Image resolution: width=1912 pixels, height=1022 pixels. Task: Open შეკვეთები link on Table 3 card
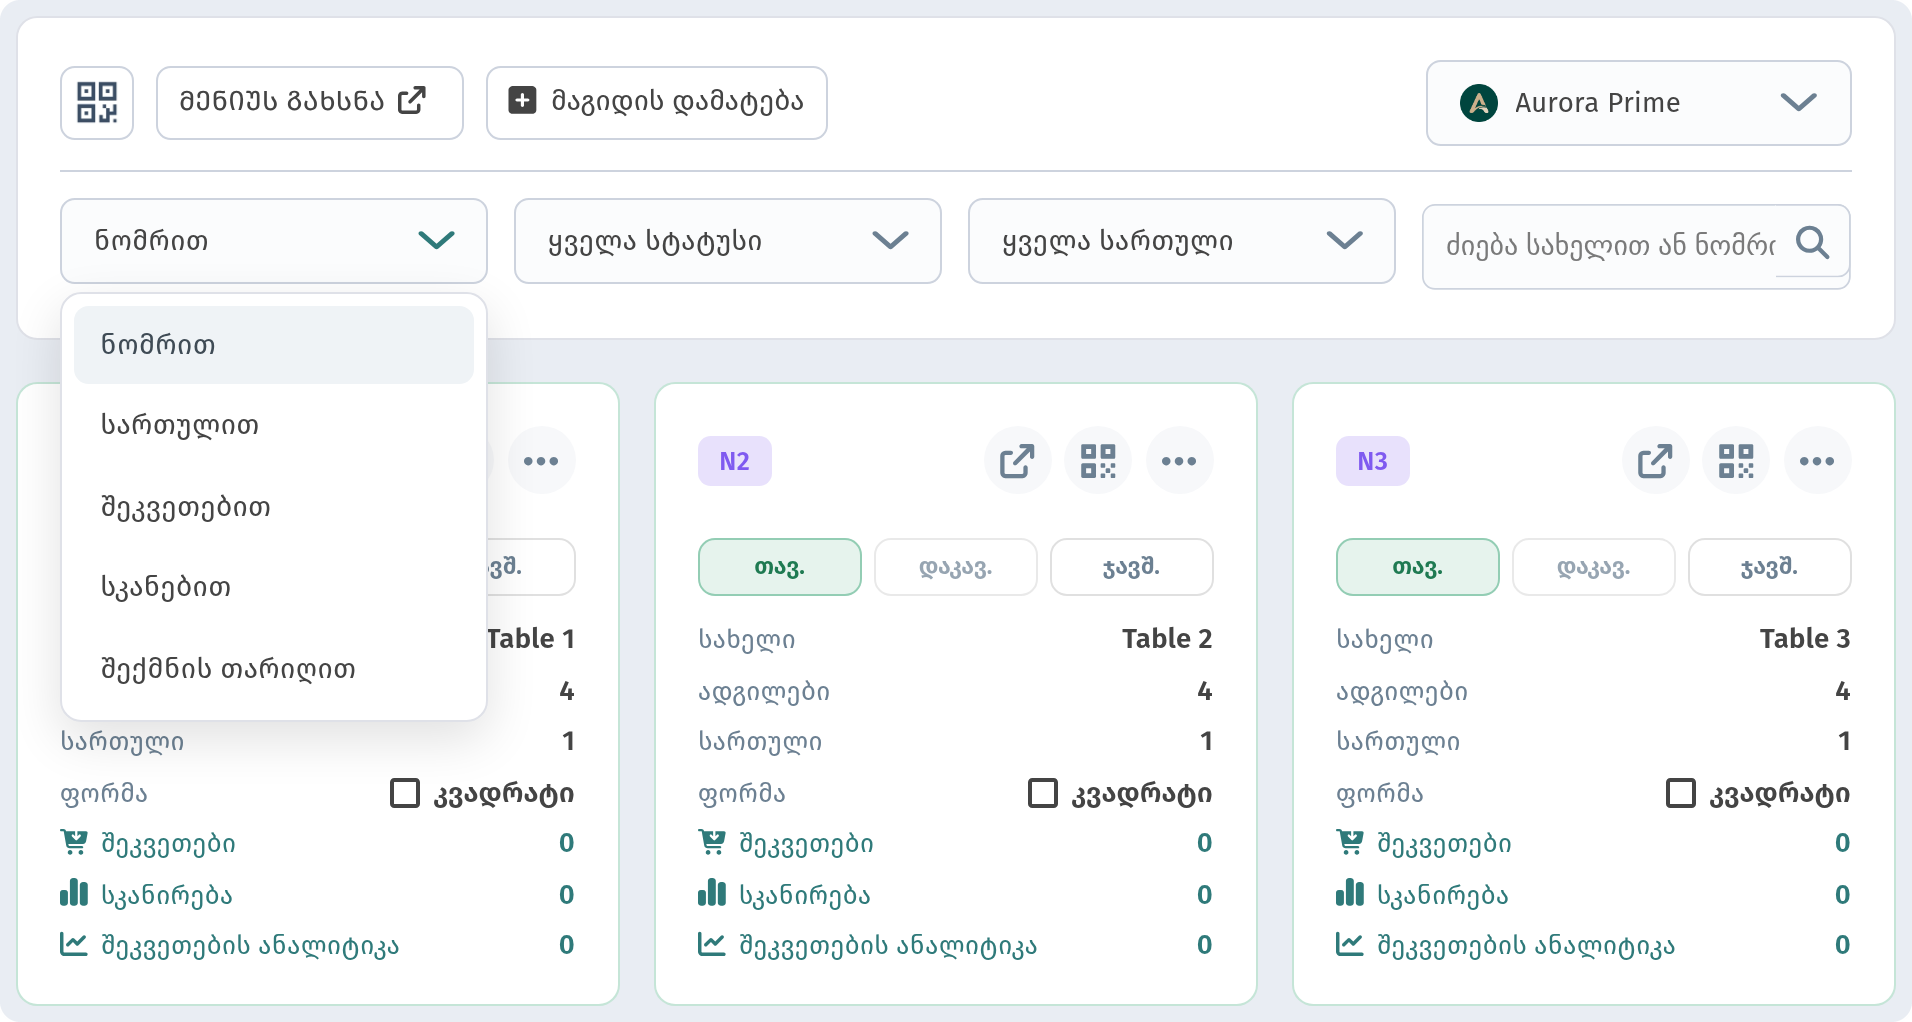[x=1424, y=843]
